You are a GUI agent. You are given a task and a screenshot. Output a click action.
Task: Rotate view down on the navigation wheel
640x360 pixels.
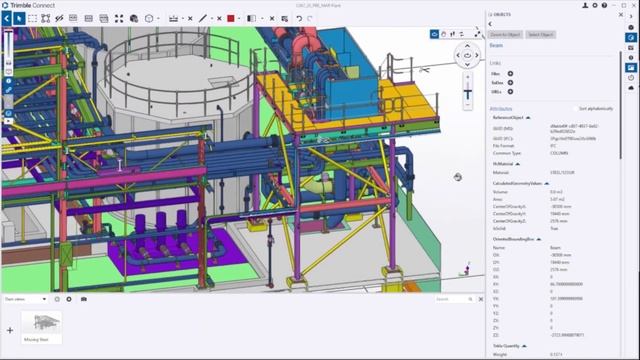[467, 64]
